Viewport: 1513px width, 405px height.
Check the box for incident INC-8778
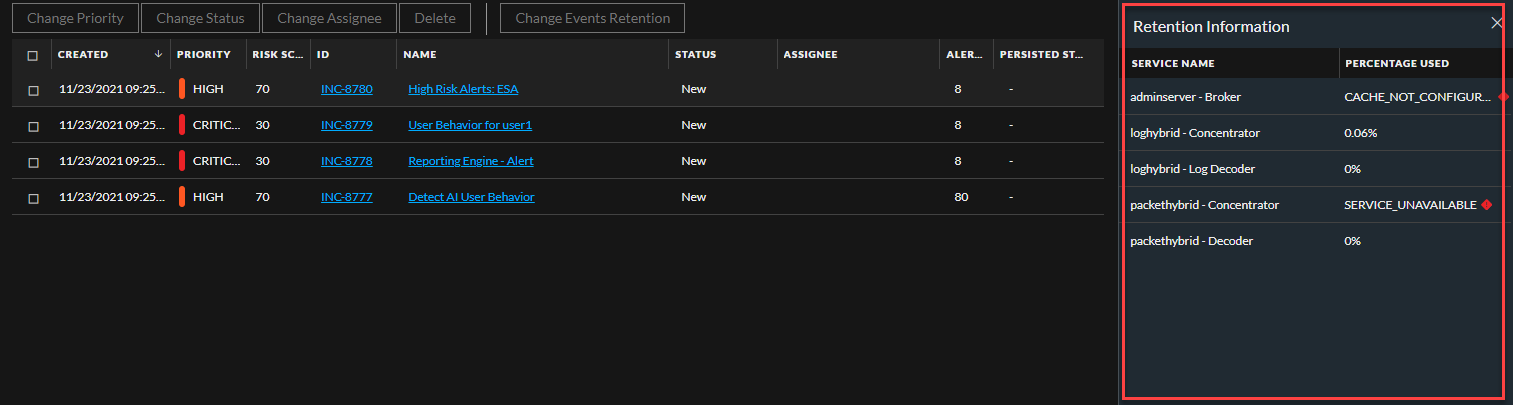[x=33, y=162]
